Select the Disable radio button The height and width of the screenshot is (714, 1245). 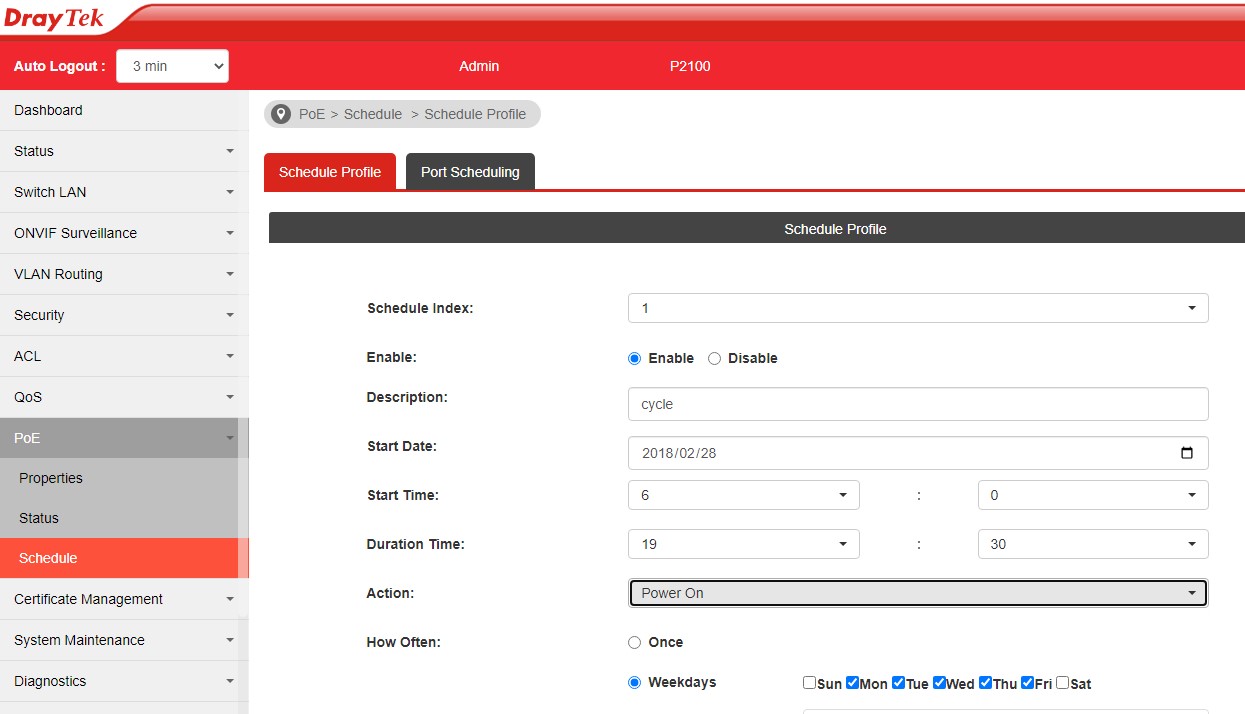click(714, 358)
